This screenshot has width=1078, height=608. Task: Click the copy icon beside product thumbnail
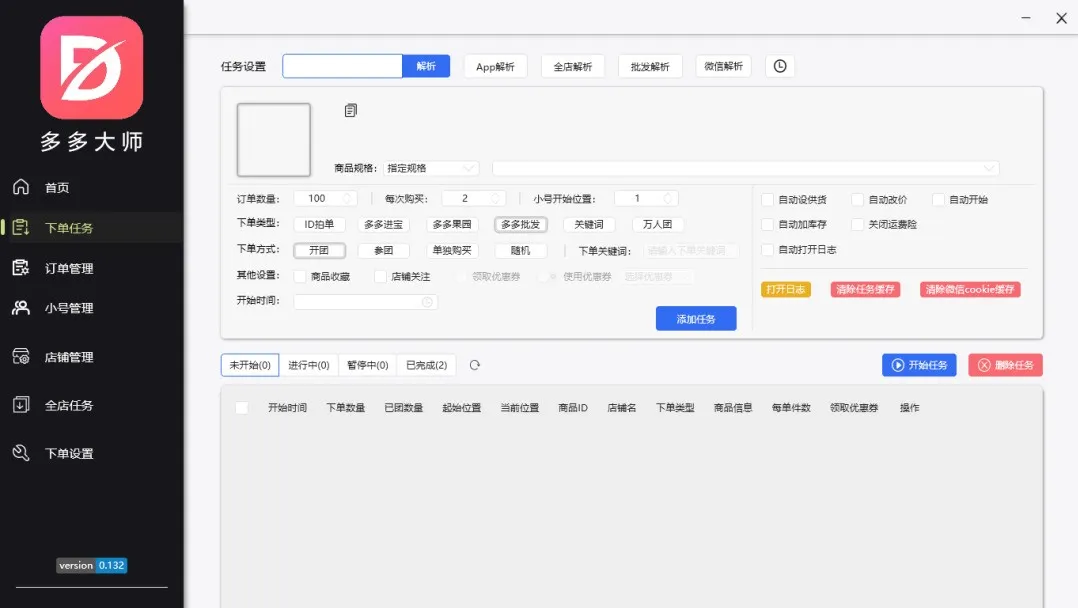click(350, 110)
